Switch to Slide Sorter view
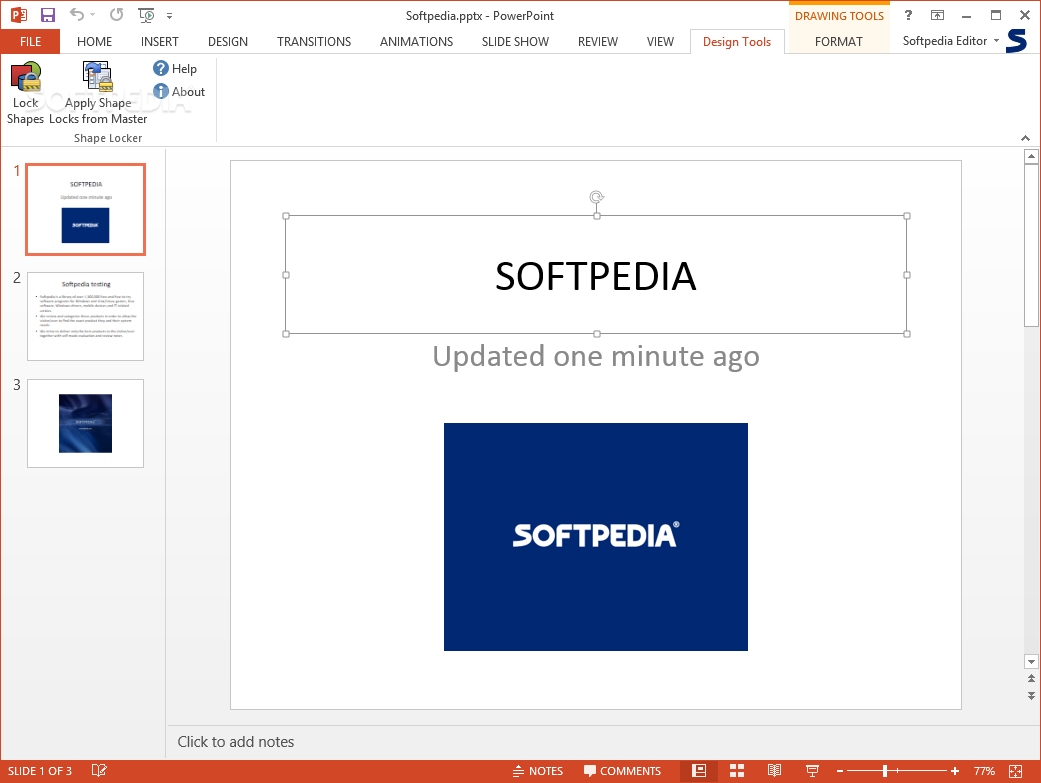This screenshot has height=783, width=1041. [737, 771]
